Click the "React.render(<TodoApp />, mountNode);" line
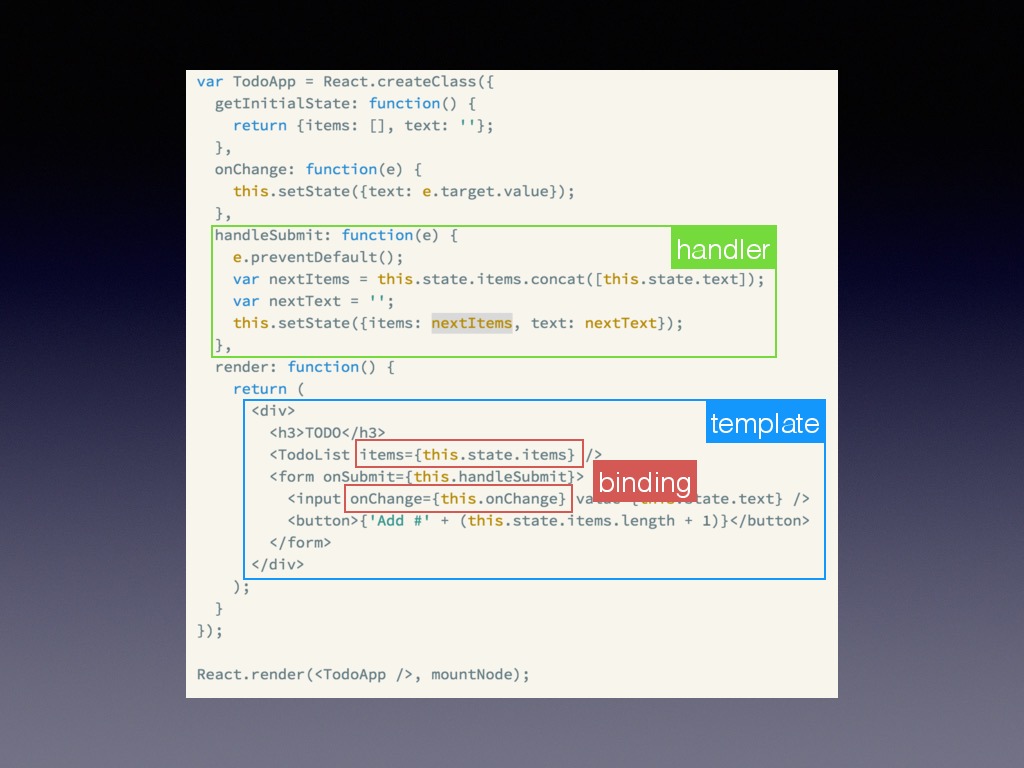 click(363, 675)
